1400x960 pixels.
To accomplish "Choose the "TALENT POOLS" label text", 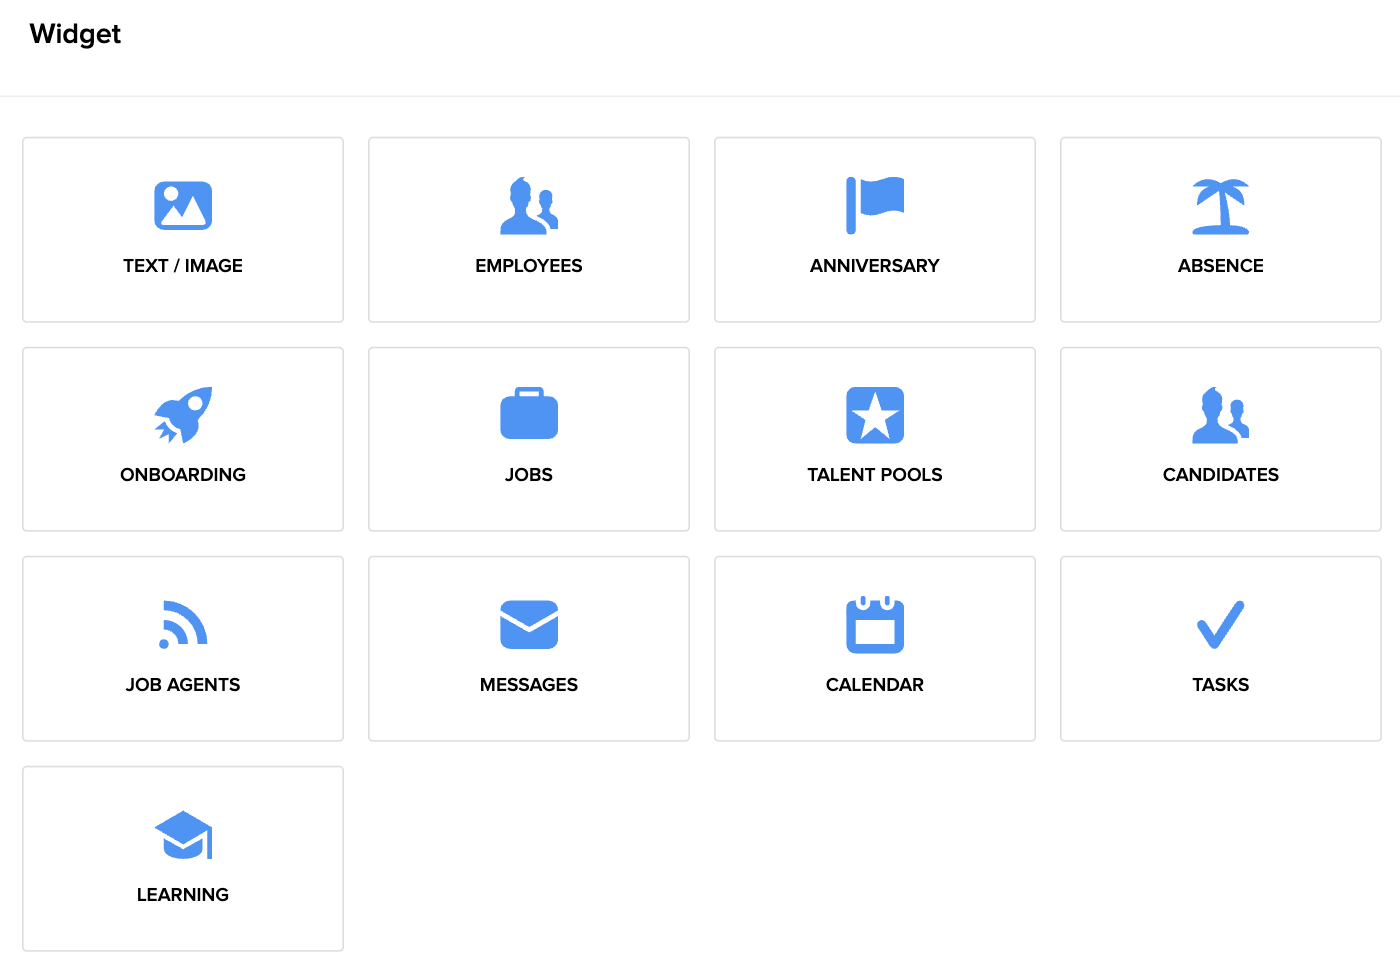I will [875, 475].
